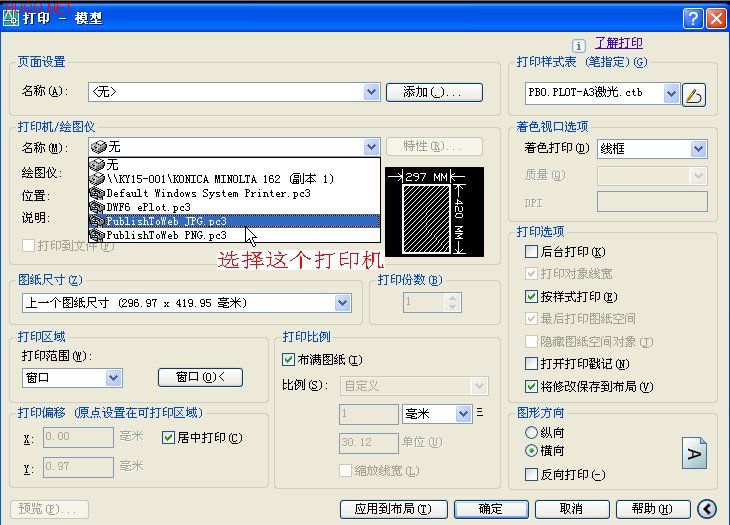Click the paper size preview thumbnail
This screenshot has height=525, width=730.
434,212
